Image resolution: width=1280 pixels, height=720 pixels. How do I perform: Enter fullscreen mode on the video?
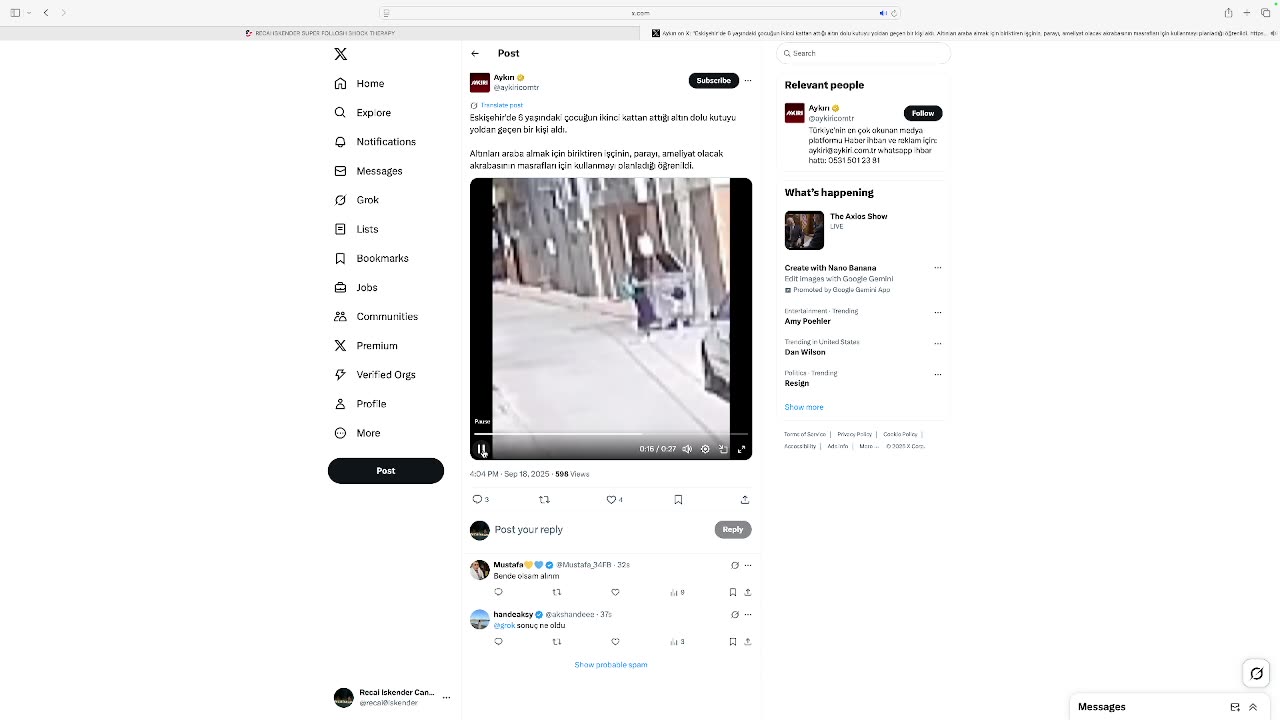tap(741, 449)
